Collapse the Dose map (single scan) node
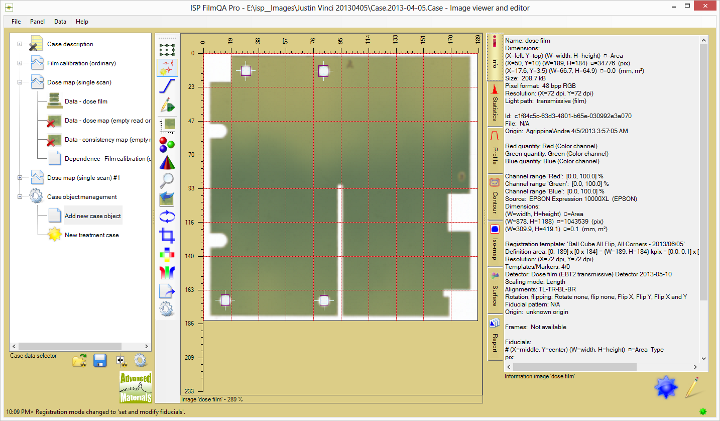This screenshot has height=421, width=720. tap(19, 82)
